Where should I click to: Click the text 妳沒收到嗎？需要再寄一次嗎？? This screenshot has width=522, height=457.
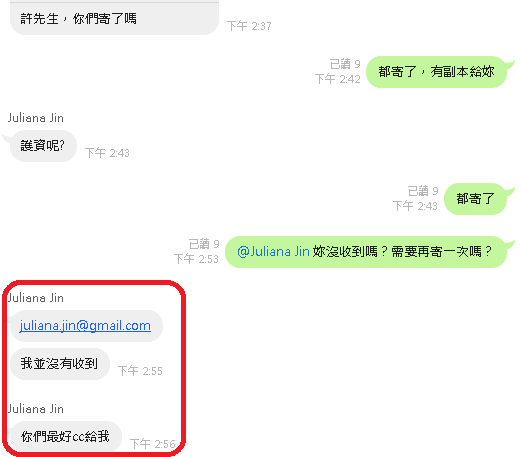click(x=402, y=252)
